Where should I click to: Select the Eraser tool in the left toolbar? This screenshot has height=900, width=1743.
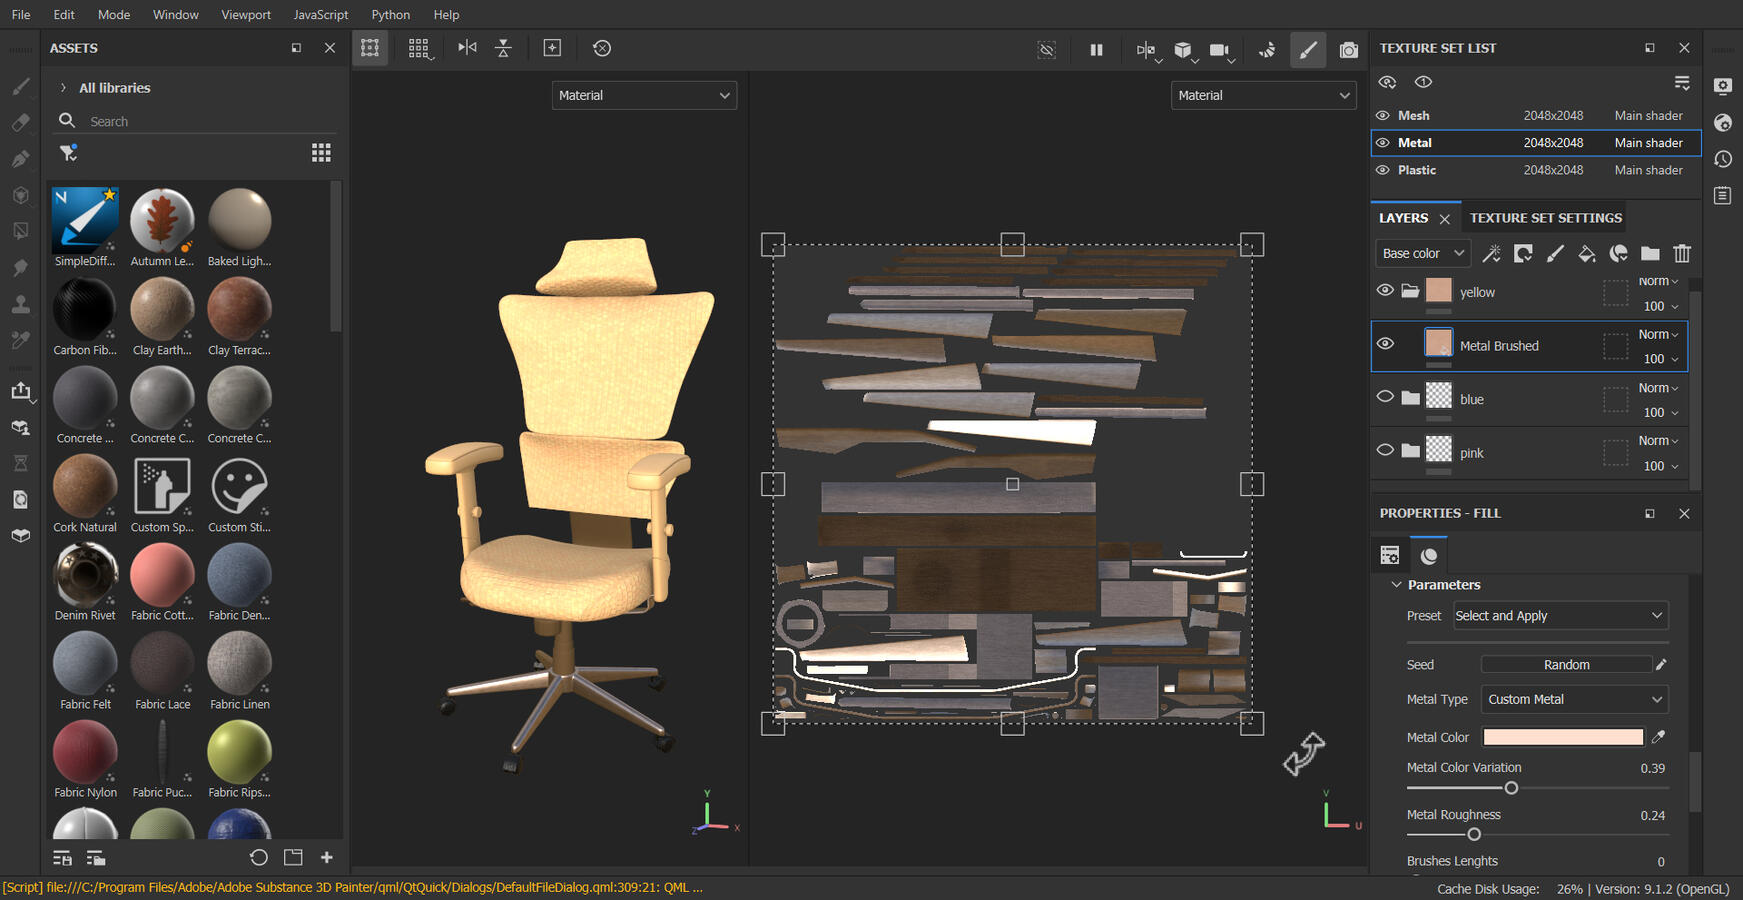[20, 122]
